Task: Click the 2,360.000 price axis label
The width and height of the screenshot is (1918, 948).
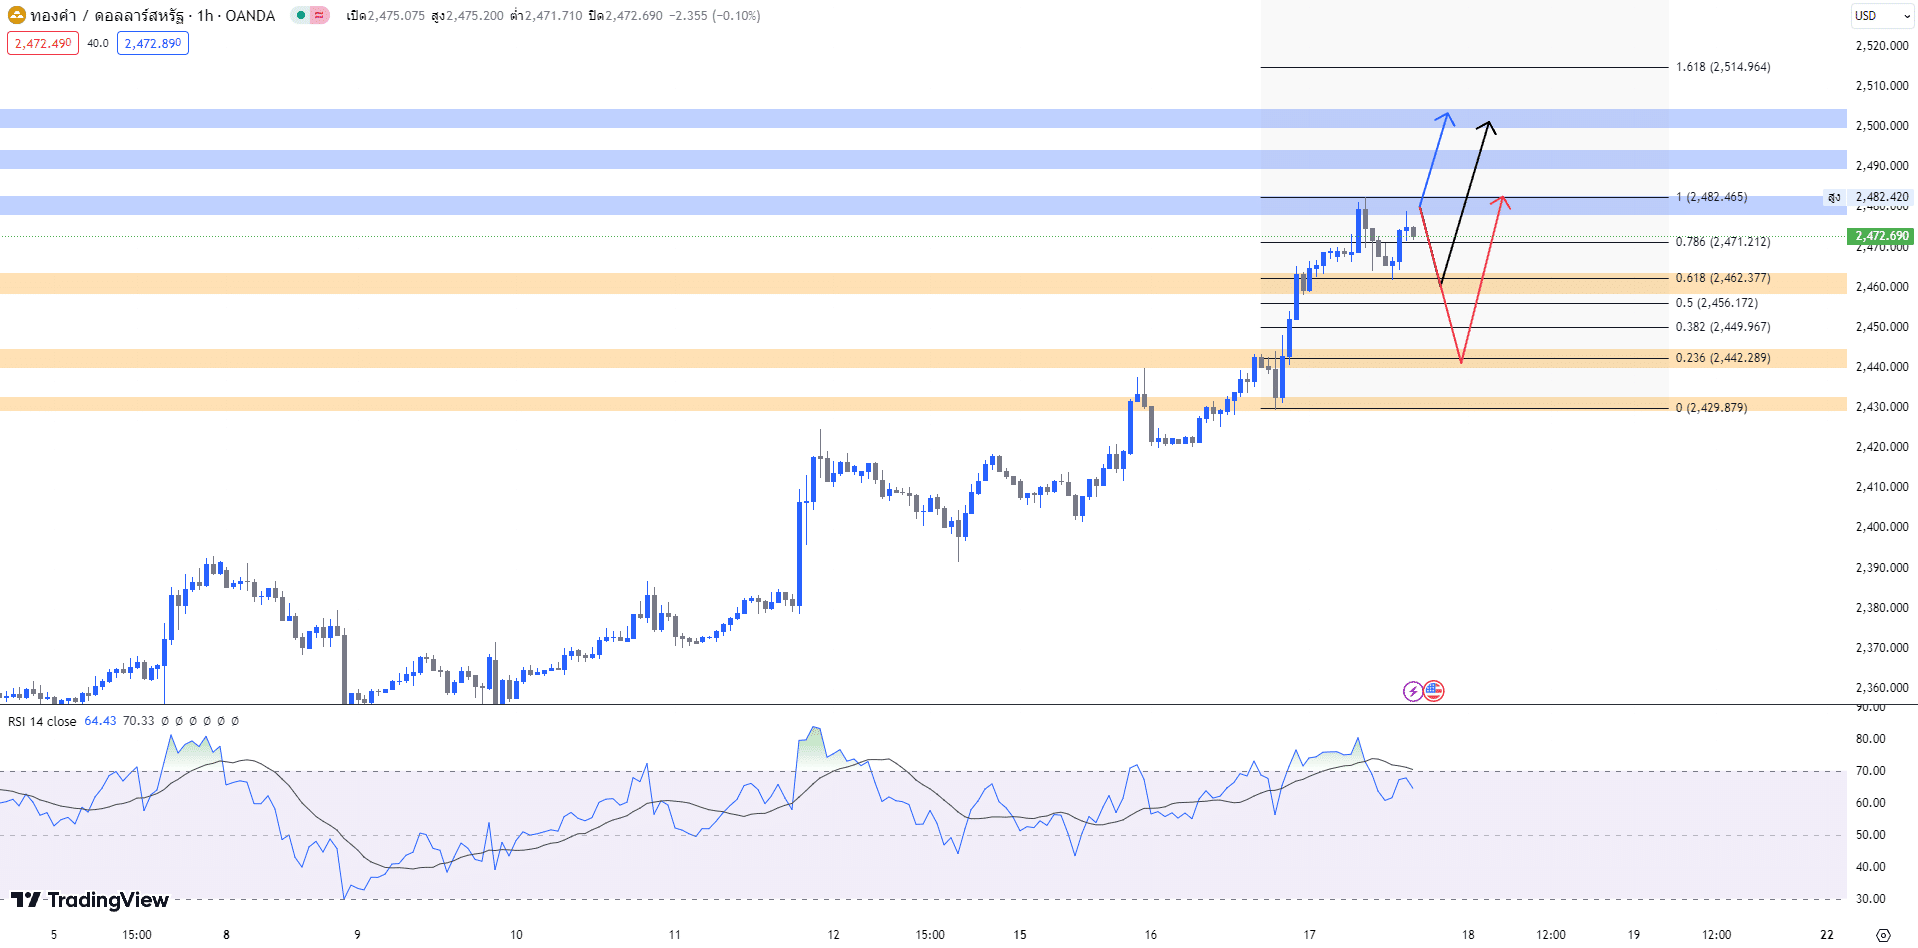Action: (x=1882, y=688)
